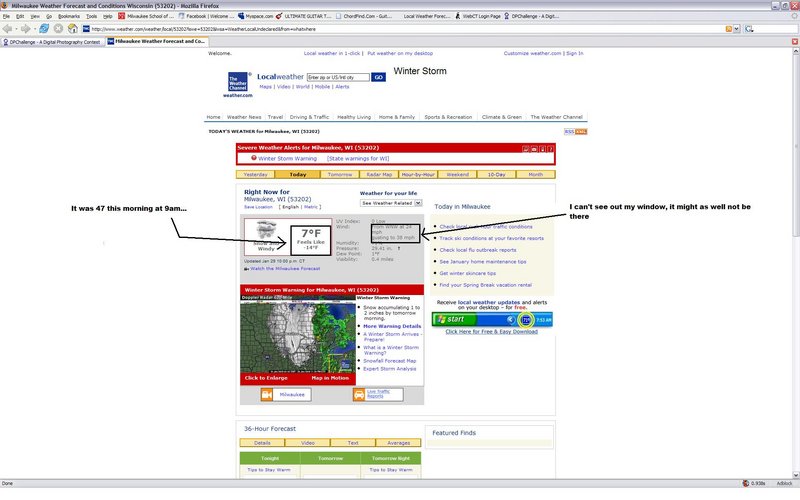This screenshot has width=800, height=500.
Task: Go back with the Firefox back arrow
Action: (x=7, y=29)
